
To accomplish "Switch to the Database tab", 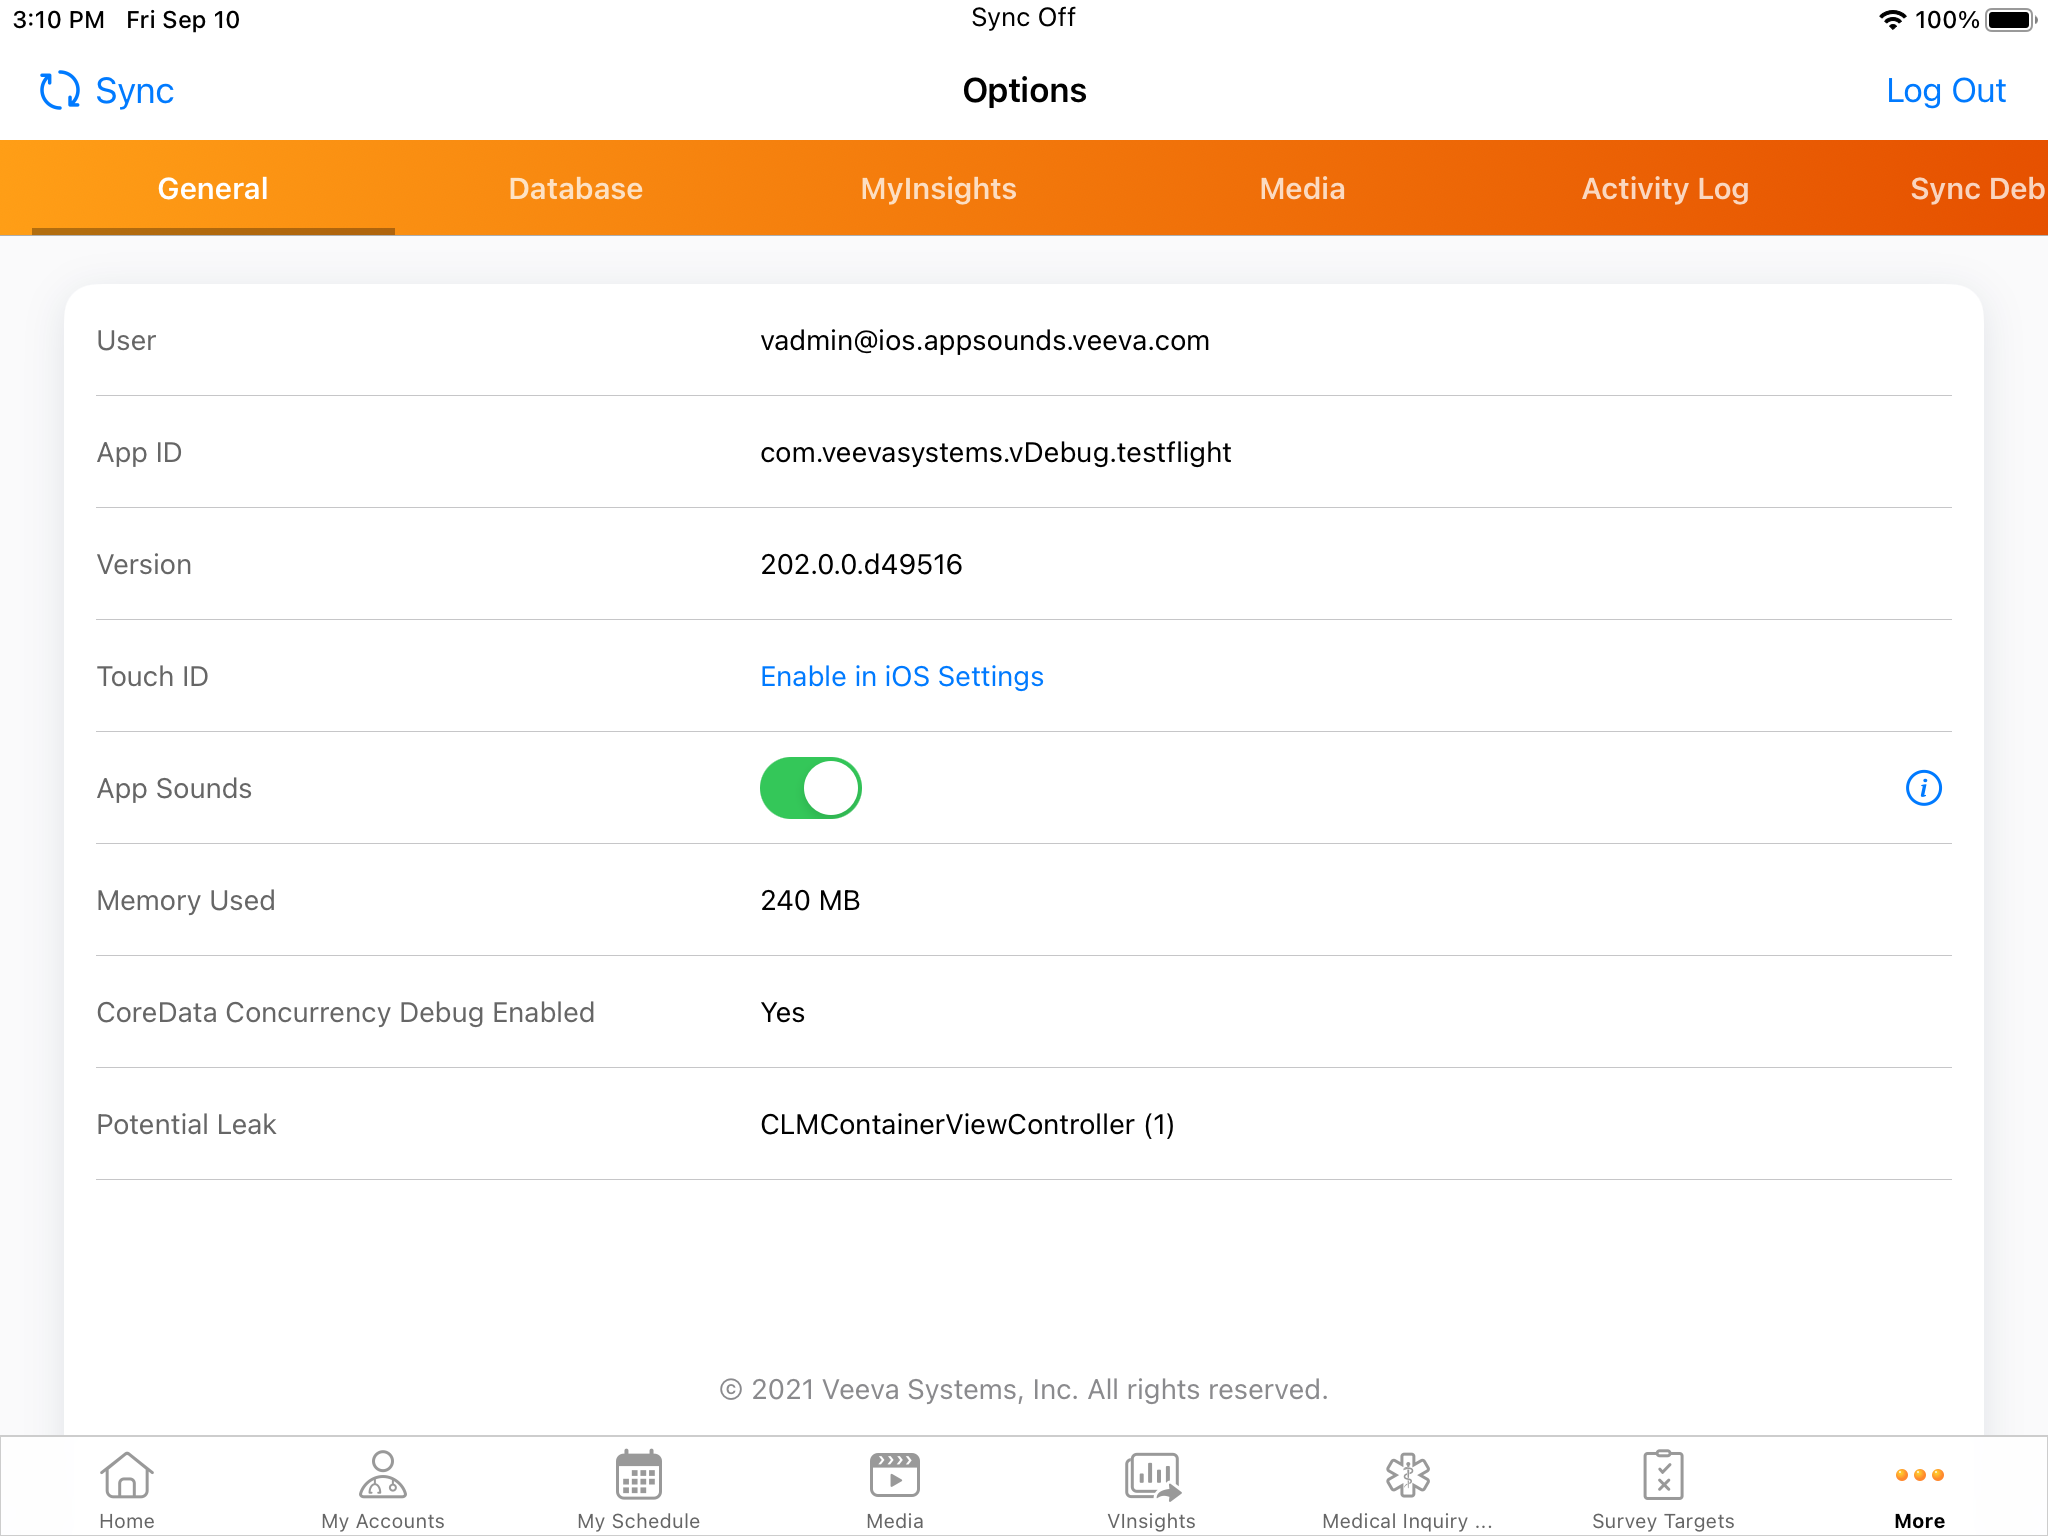I will pyautogui.click(x=575, y=189).
